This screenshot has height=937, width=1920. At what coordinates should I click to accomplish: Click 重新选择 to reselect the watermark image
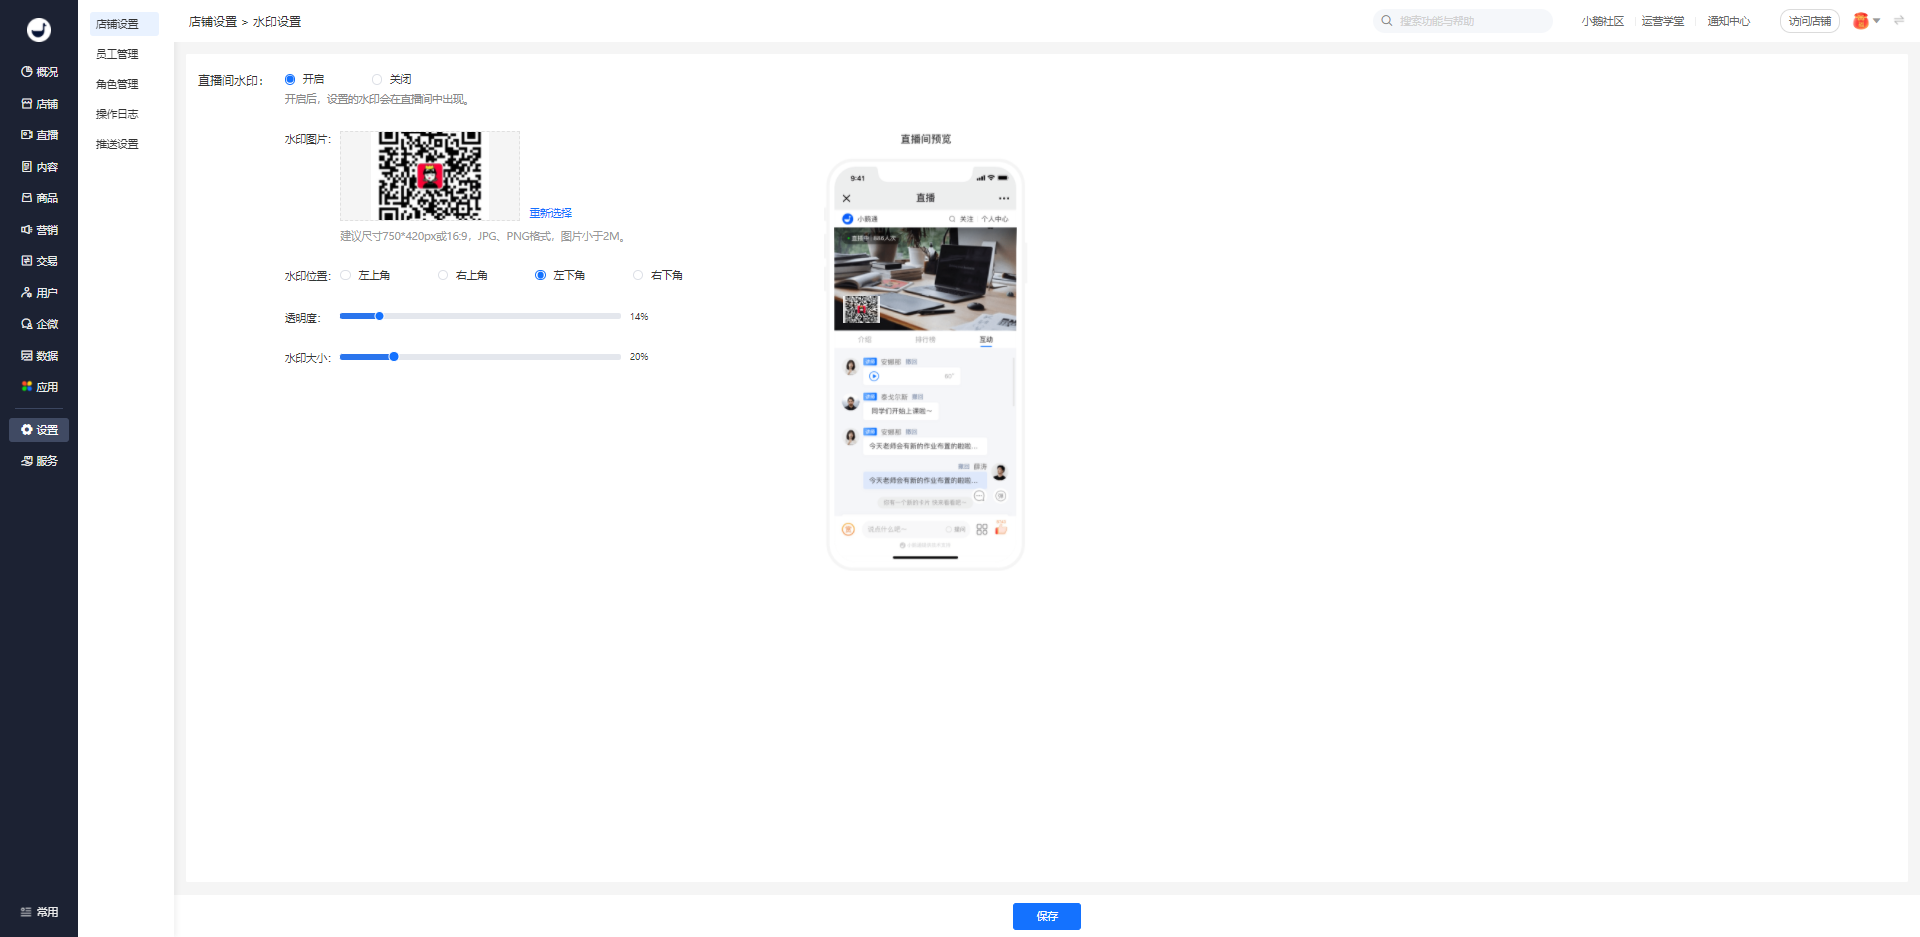(550, 213)
